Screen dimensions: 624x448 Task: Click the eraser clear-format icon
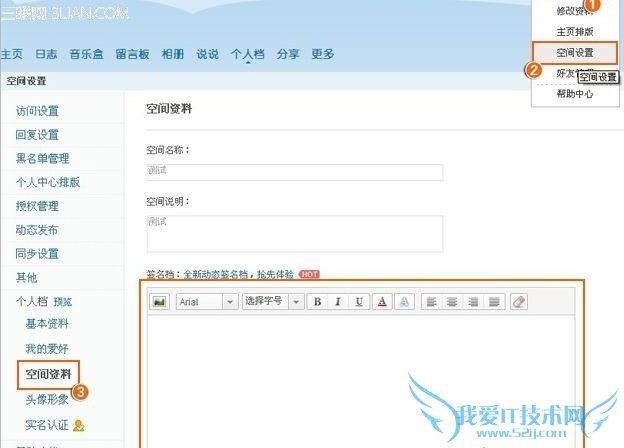tap(519, 302)
